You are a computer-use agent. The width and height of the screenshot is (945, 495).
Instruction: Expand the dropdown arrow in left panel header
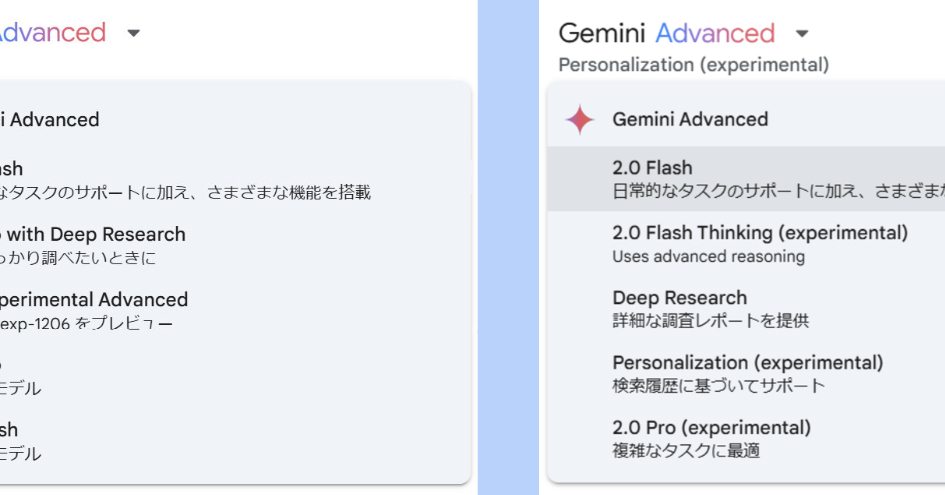tap(134, 33)
